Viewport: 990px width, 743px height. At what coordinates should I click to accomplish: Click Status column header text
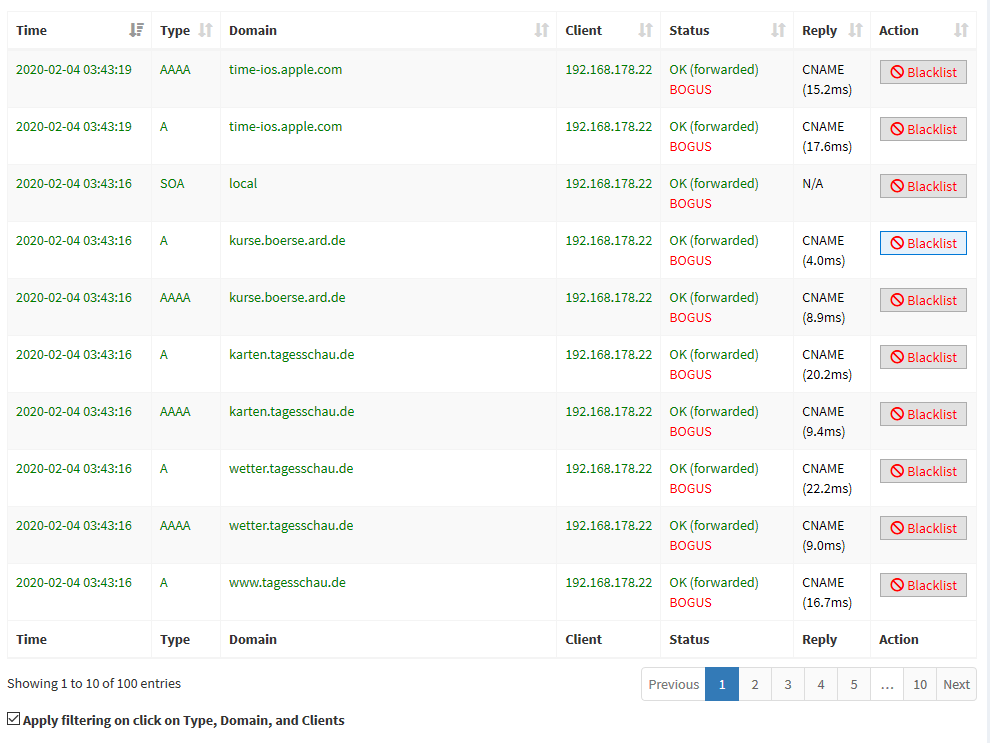click(689, 30)
